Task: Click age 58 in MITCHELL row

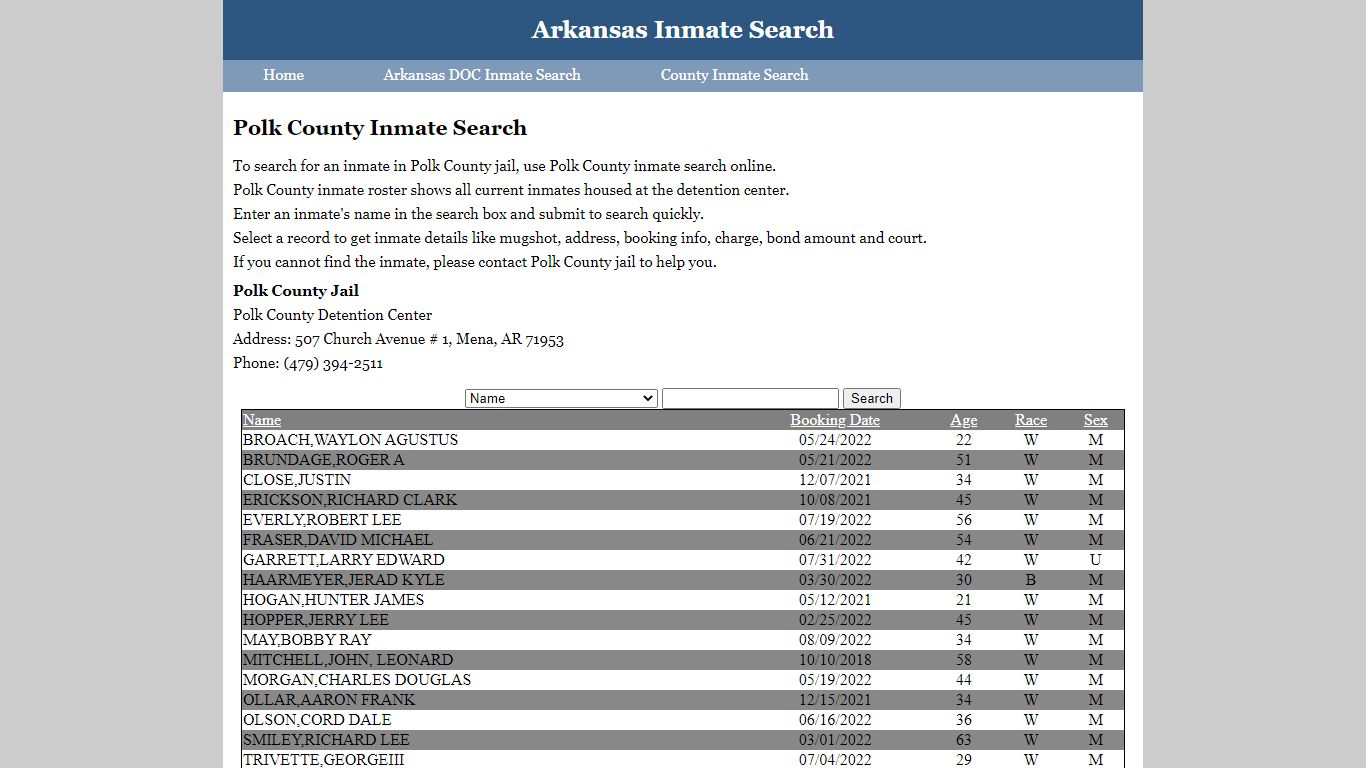Action: point(964,660)
